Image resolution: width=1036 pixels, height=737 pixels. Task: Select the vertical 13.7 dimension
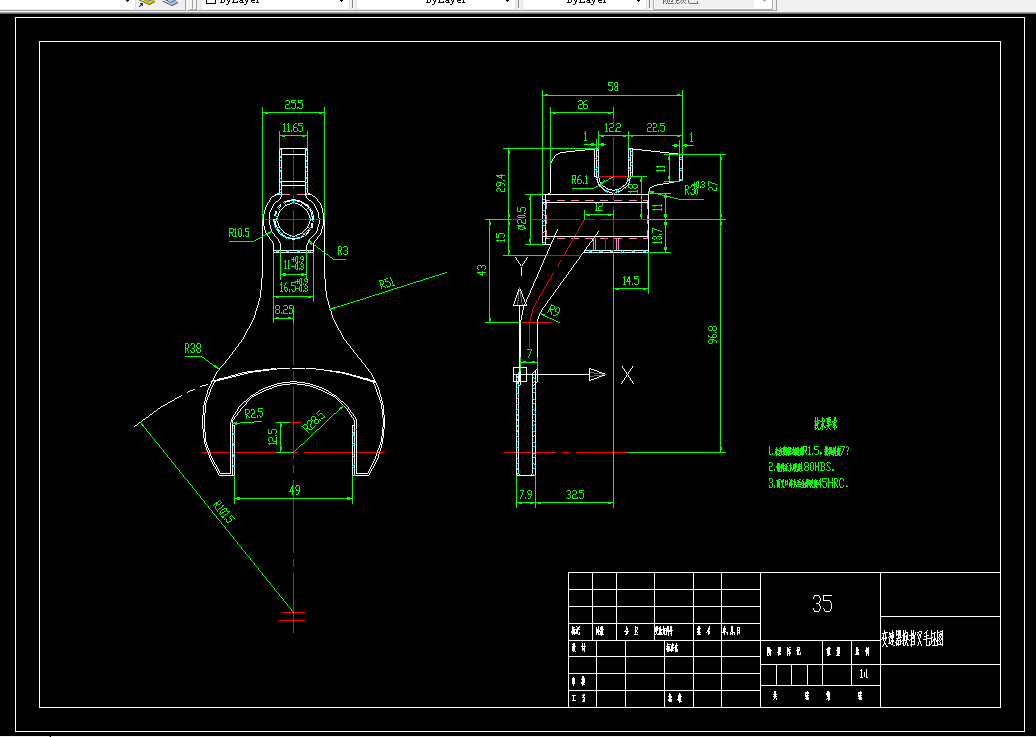click(656, 235)
